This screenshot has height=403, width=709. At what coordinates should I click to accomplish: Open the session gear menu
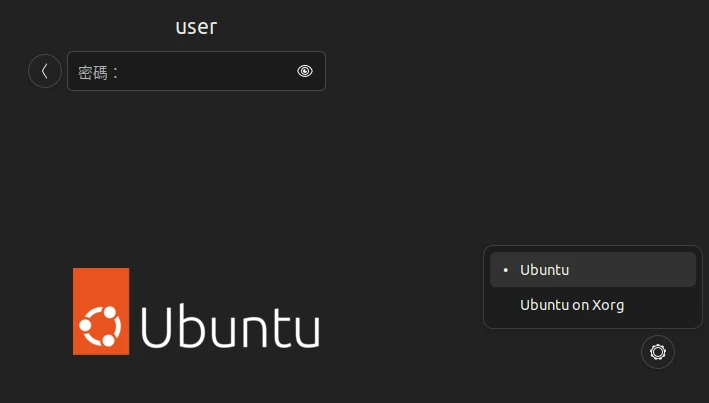point(658,352)
